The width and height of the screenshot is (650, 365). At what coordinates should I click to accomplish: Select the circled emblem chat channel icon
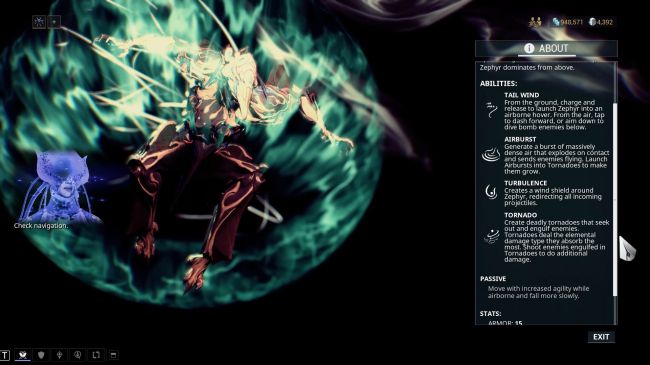[x=78, y=355]
